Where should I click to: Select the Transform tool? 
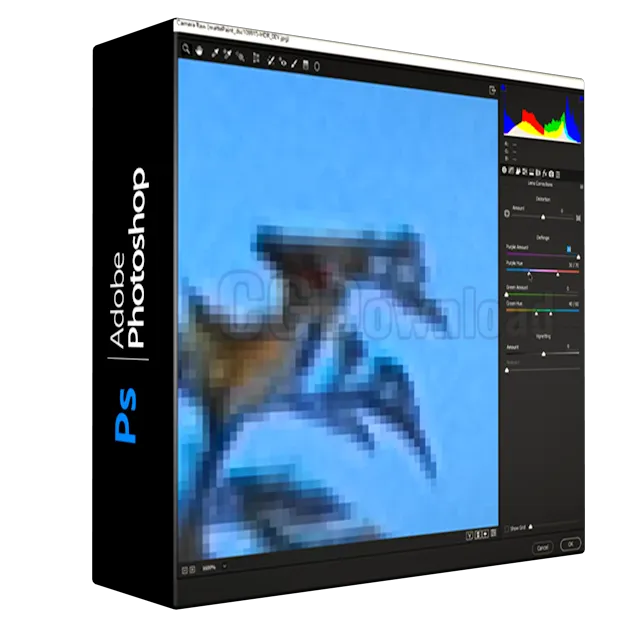click(x=256, y=58)
